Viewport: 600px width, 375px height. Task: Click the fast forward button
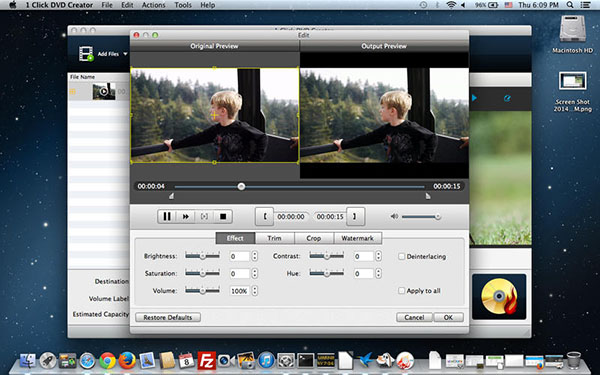tap(186, 216)
